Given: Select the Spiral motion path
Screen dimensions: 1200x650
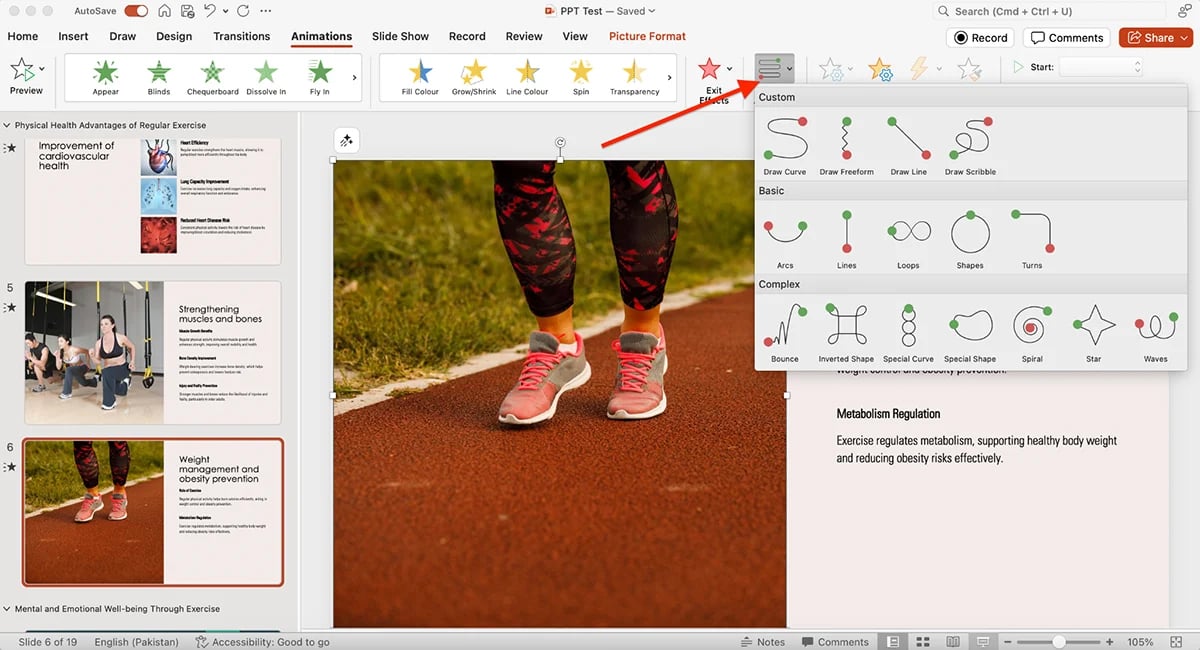Looking at the screenshot, I should pyautogui.click(x=1032, y=328).
